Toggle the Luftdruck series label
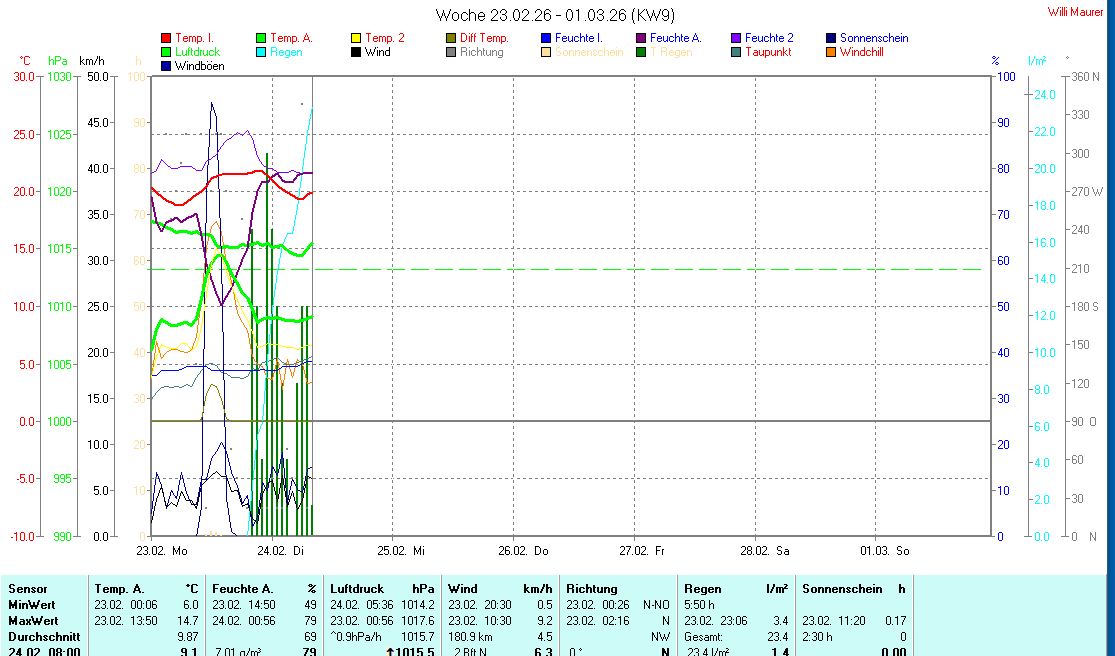This screenshot has height=656, width=1115. point(198,52)
